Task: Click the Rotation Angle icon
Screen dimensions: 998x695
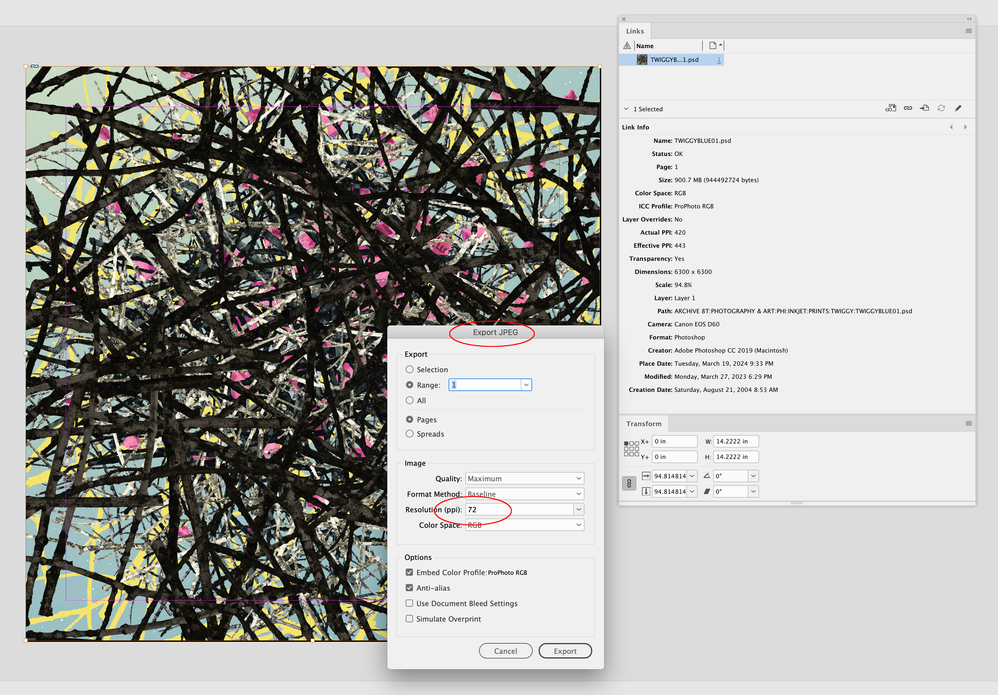Action: click(706, 476)
